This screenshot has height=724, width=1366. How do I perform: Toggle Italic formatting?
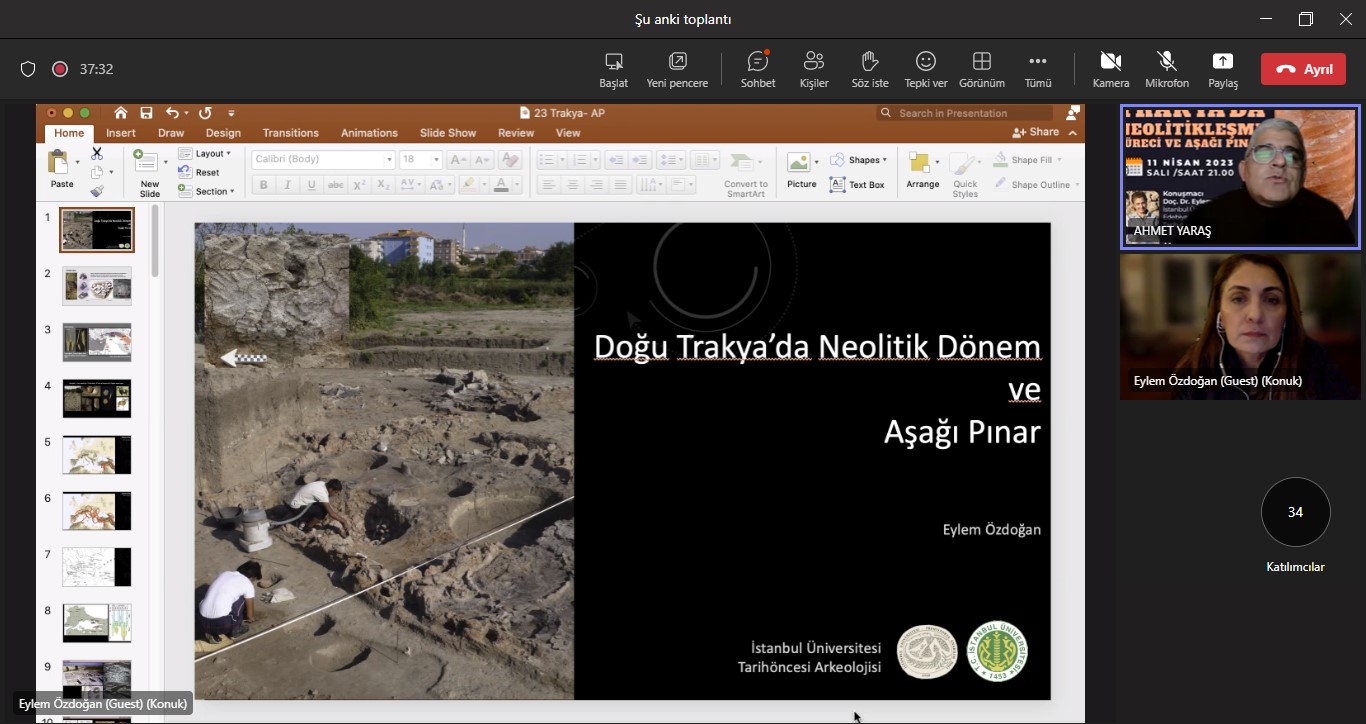pos(288,185)
